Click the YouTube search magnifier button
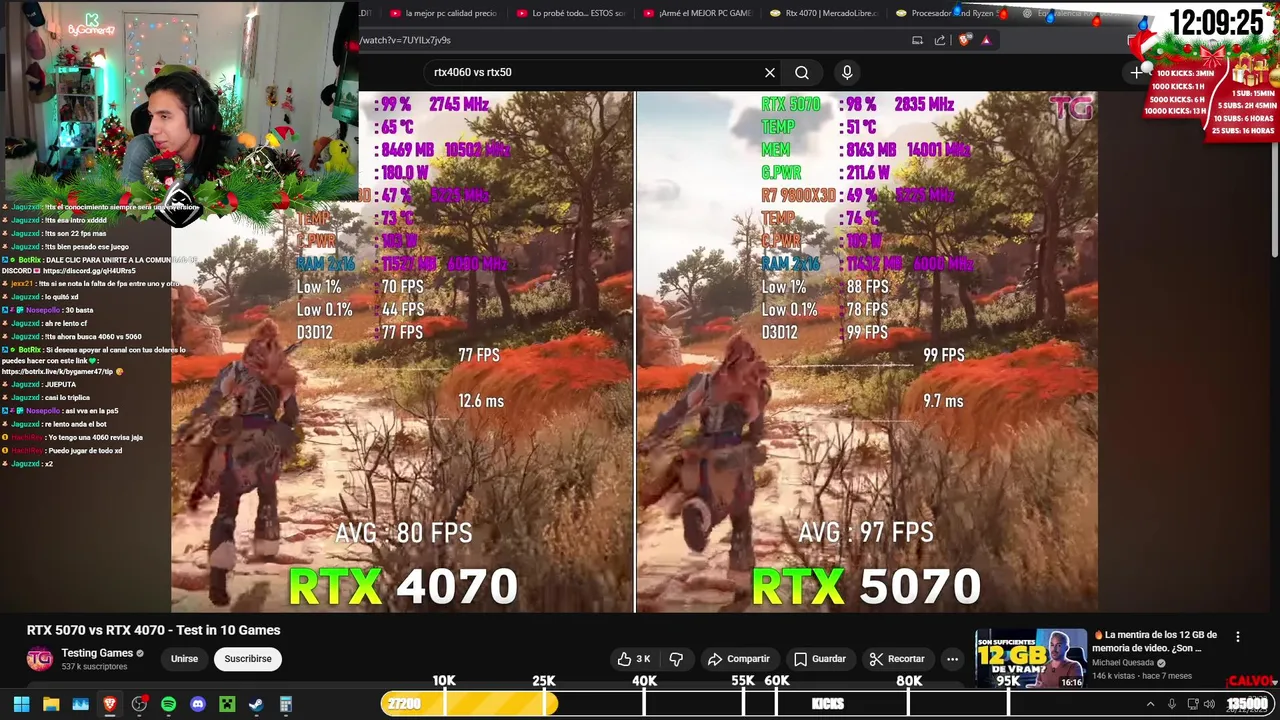This screenshot has height=720, width=1280. click(802, 72)
